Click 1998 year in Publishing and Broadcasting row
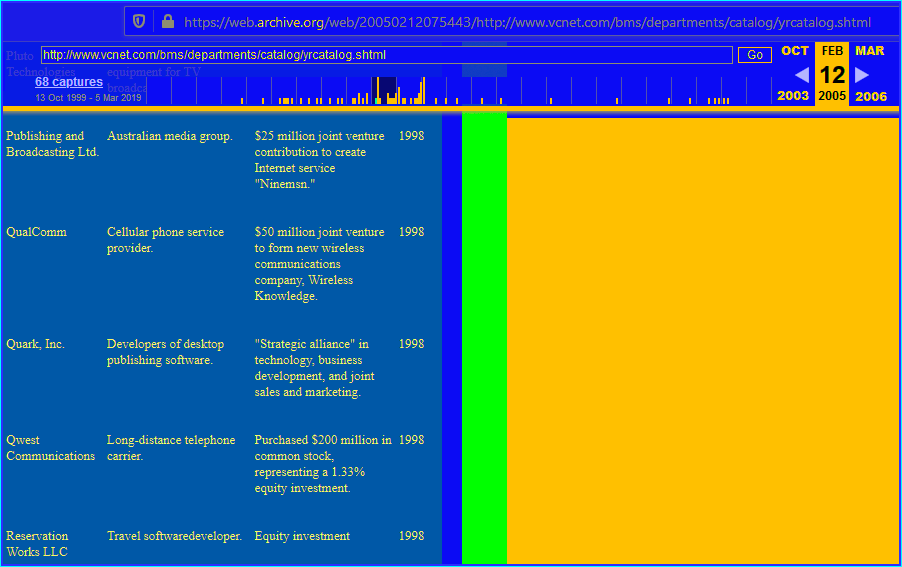 click(411, 136)
